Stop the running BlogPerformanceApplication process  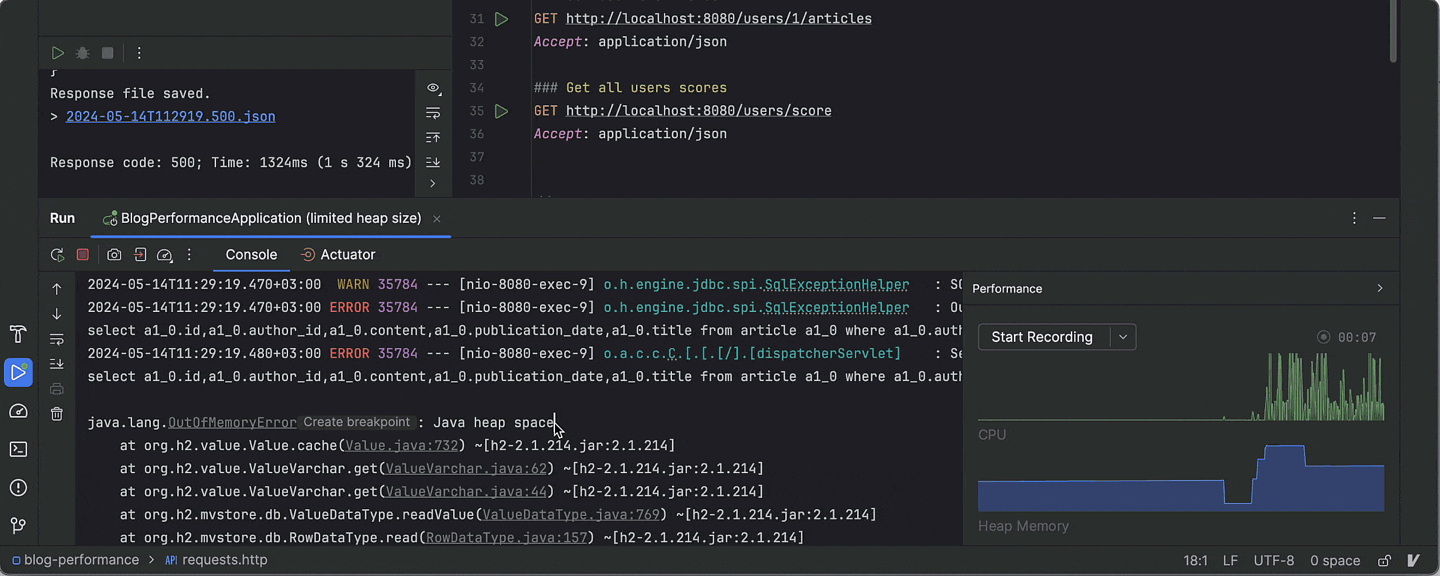click(83, 254)
